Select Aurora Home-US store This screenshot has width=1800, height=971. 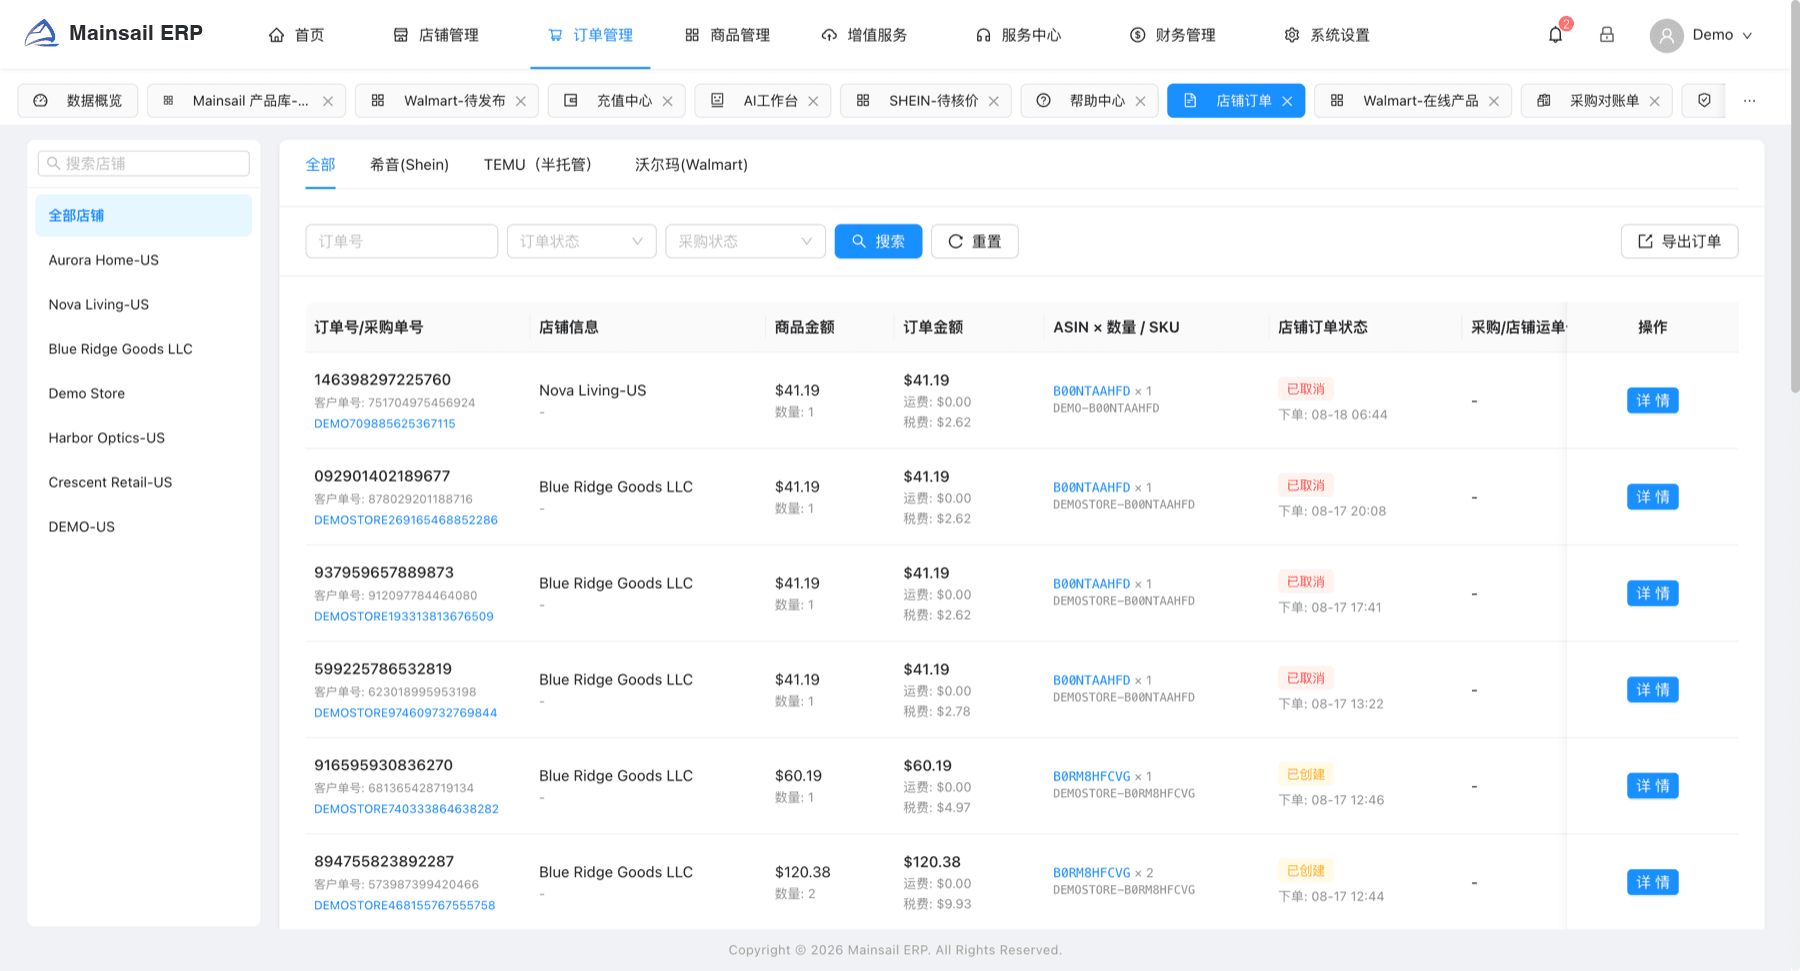click(143, 260)
